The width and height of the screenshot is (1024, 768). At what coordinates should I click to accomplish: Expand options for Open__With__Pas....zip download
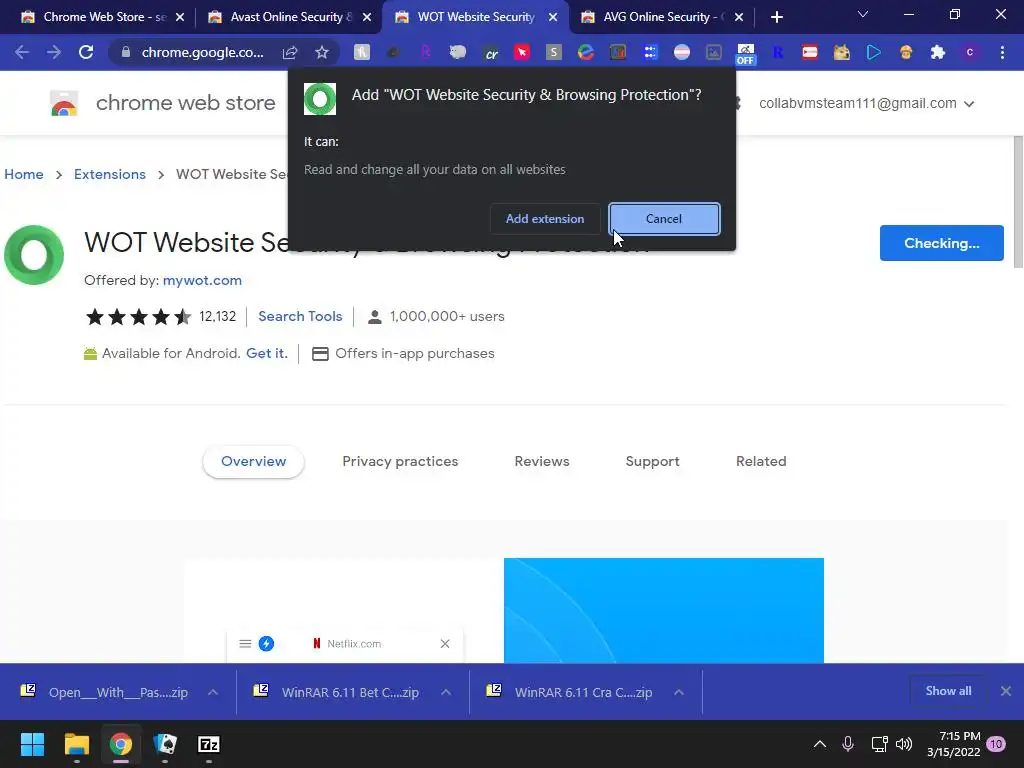(213, 692)
